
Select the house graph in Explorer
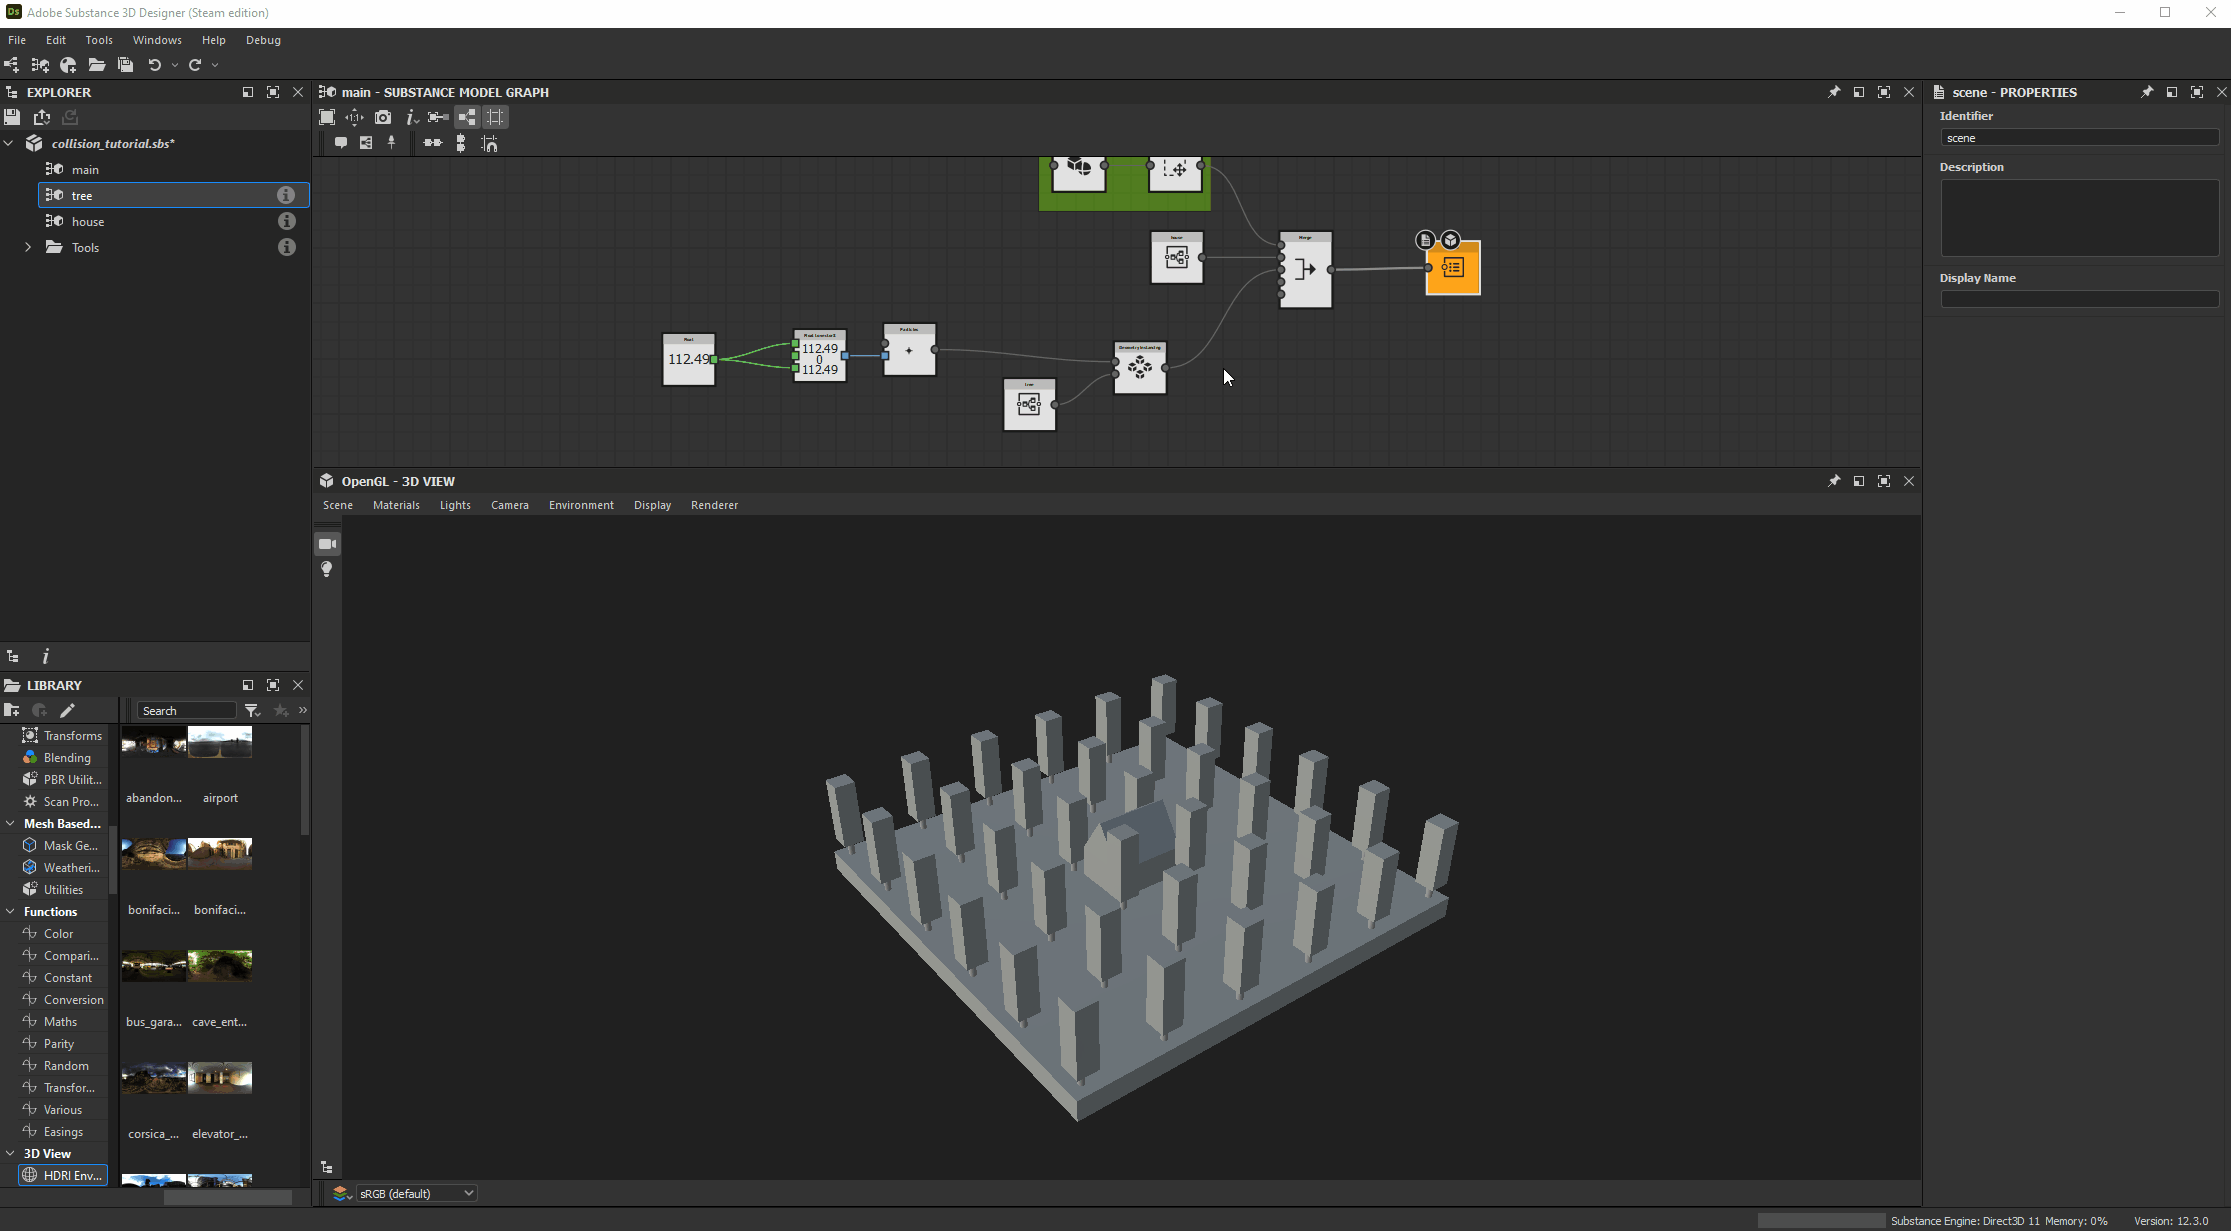tap(88, 221)
